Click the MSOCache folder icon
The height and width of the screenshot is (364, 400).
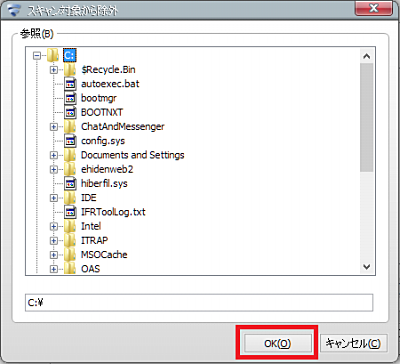click(70, 255)
